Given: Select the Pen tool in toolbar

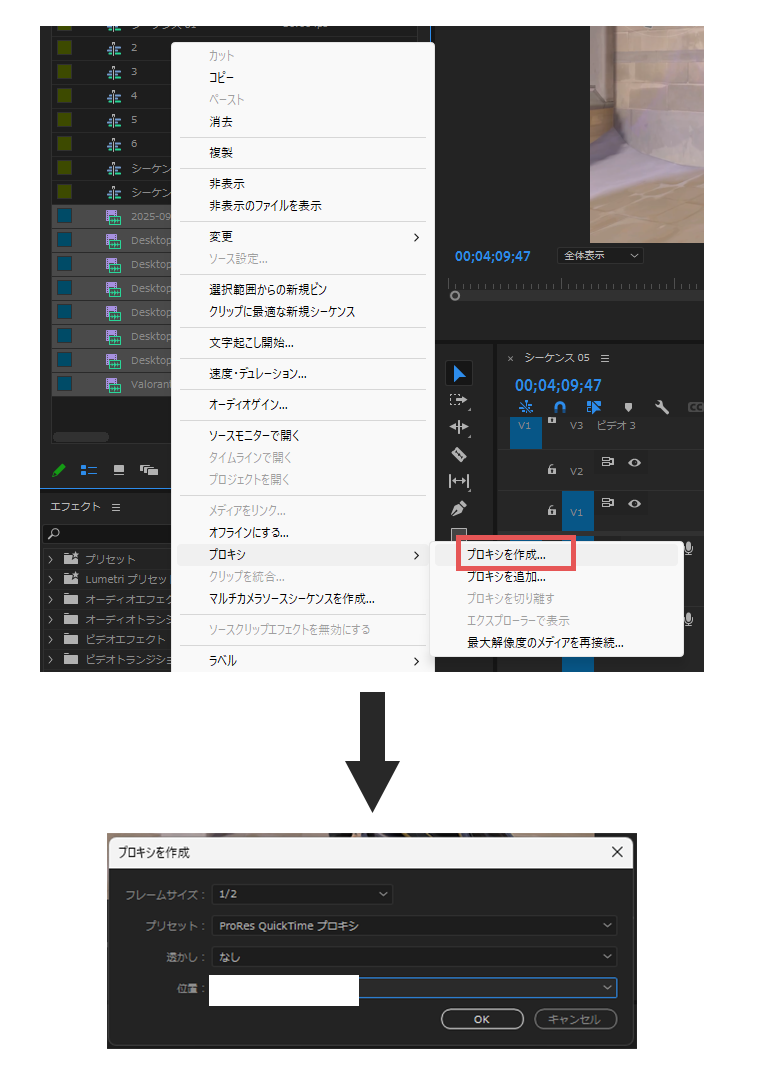Looking at the screenshot, I should click(x=459, y=508).
